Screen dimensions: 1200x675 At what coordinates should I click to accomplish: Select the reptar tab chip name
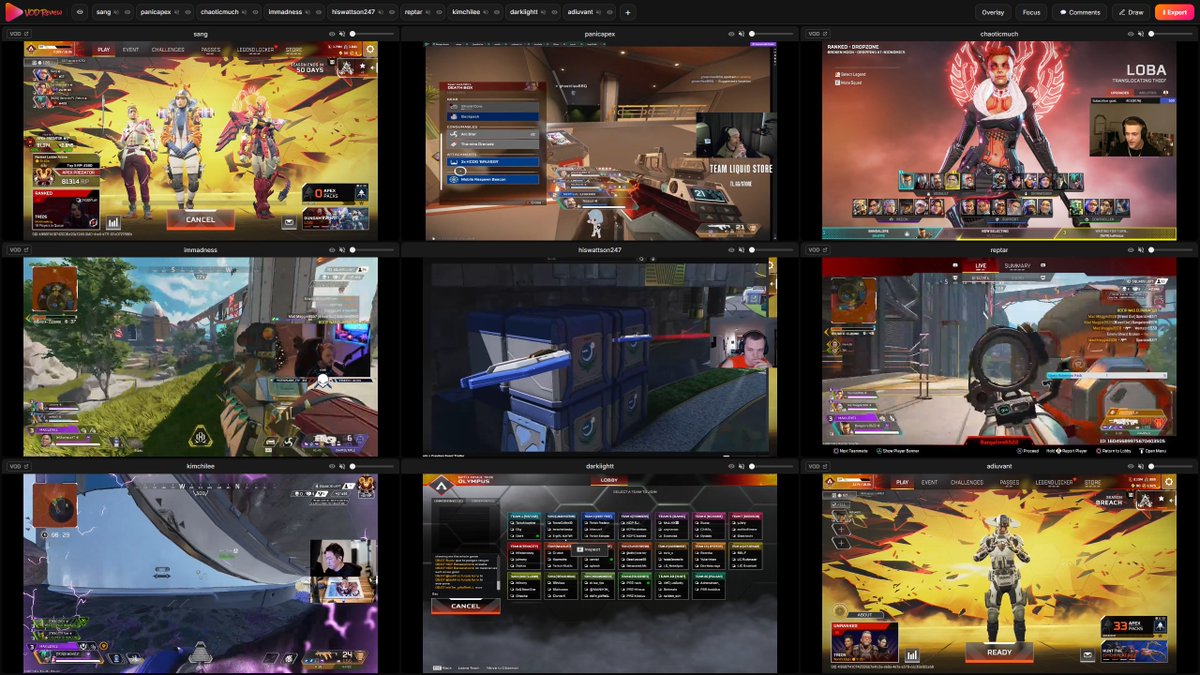413,12
